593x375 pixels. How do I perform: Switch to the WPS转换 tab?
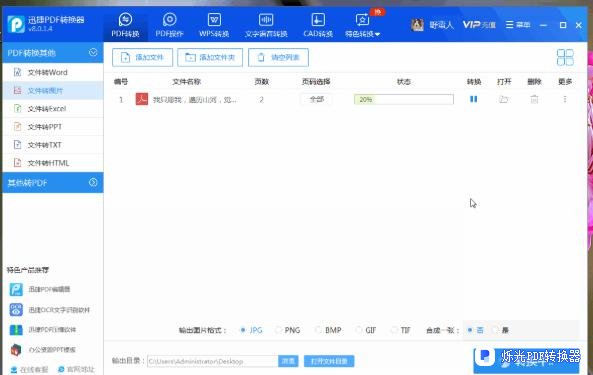coord(214,25)
